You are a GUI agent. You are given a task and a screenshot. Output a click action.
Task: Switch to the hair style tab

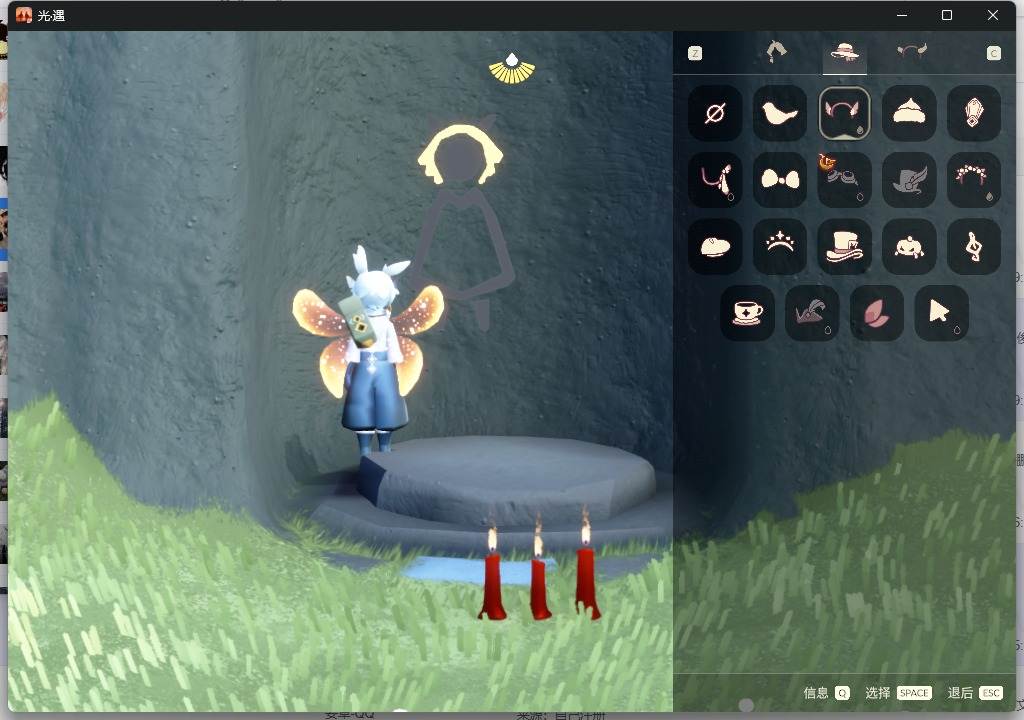[x=776, y=52]
